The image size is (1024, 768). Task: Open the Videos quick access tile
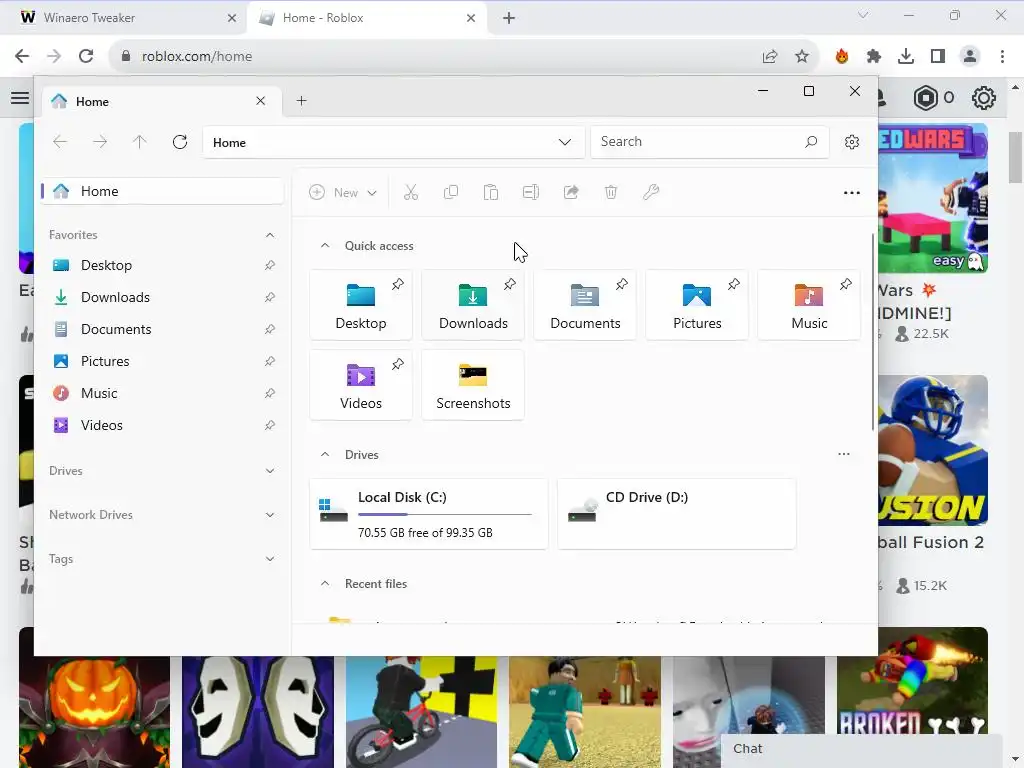pos(360,385)
